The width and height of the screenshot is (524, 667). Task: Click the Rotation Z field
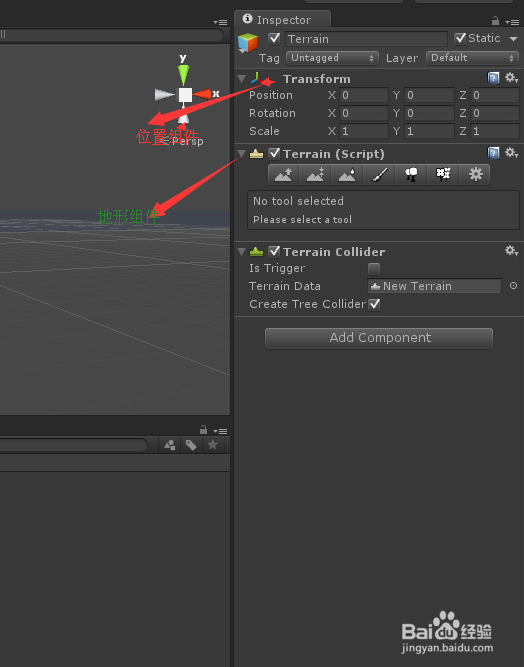[x=494, y=113]
